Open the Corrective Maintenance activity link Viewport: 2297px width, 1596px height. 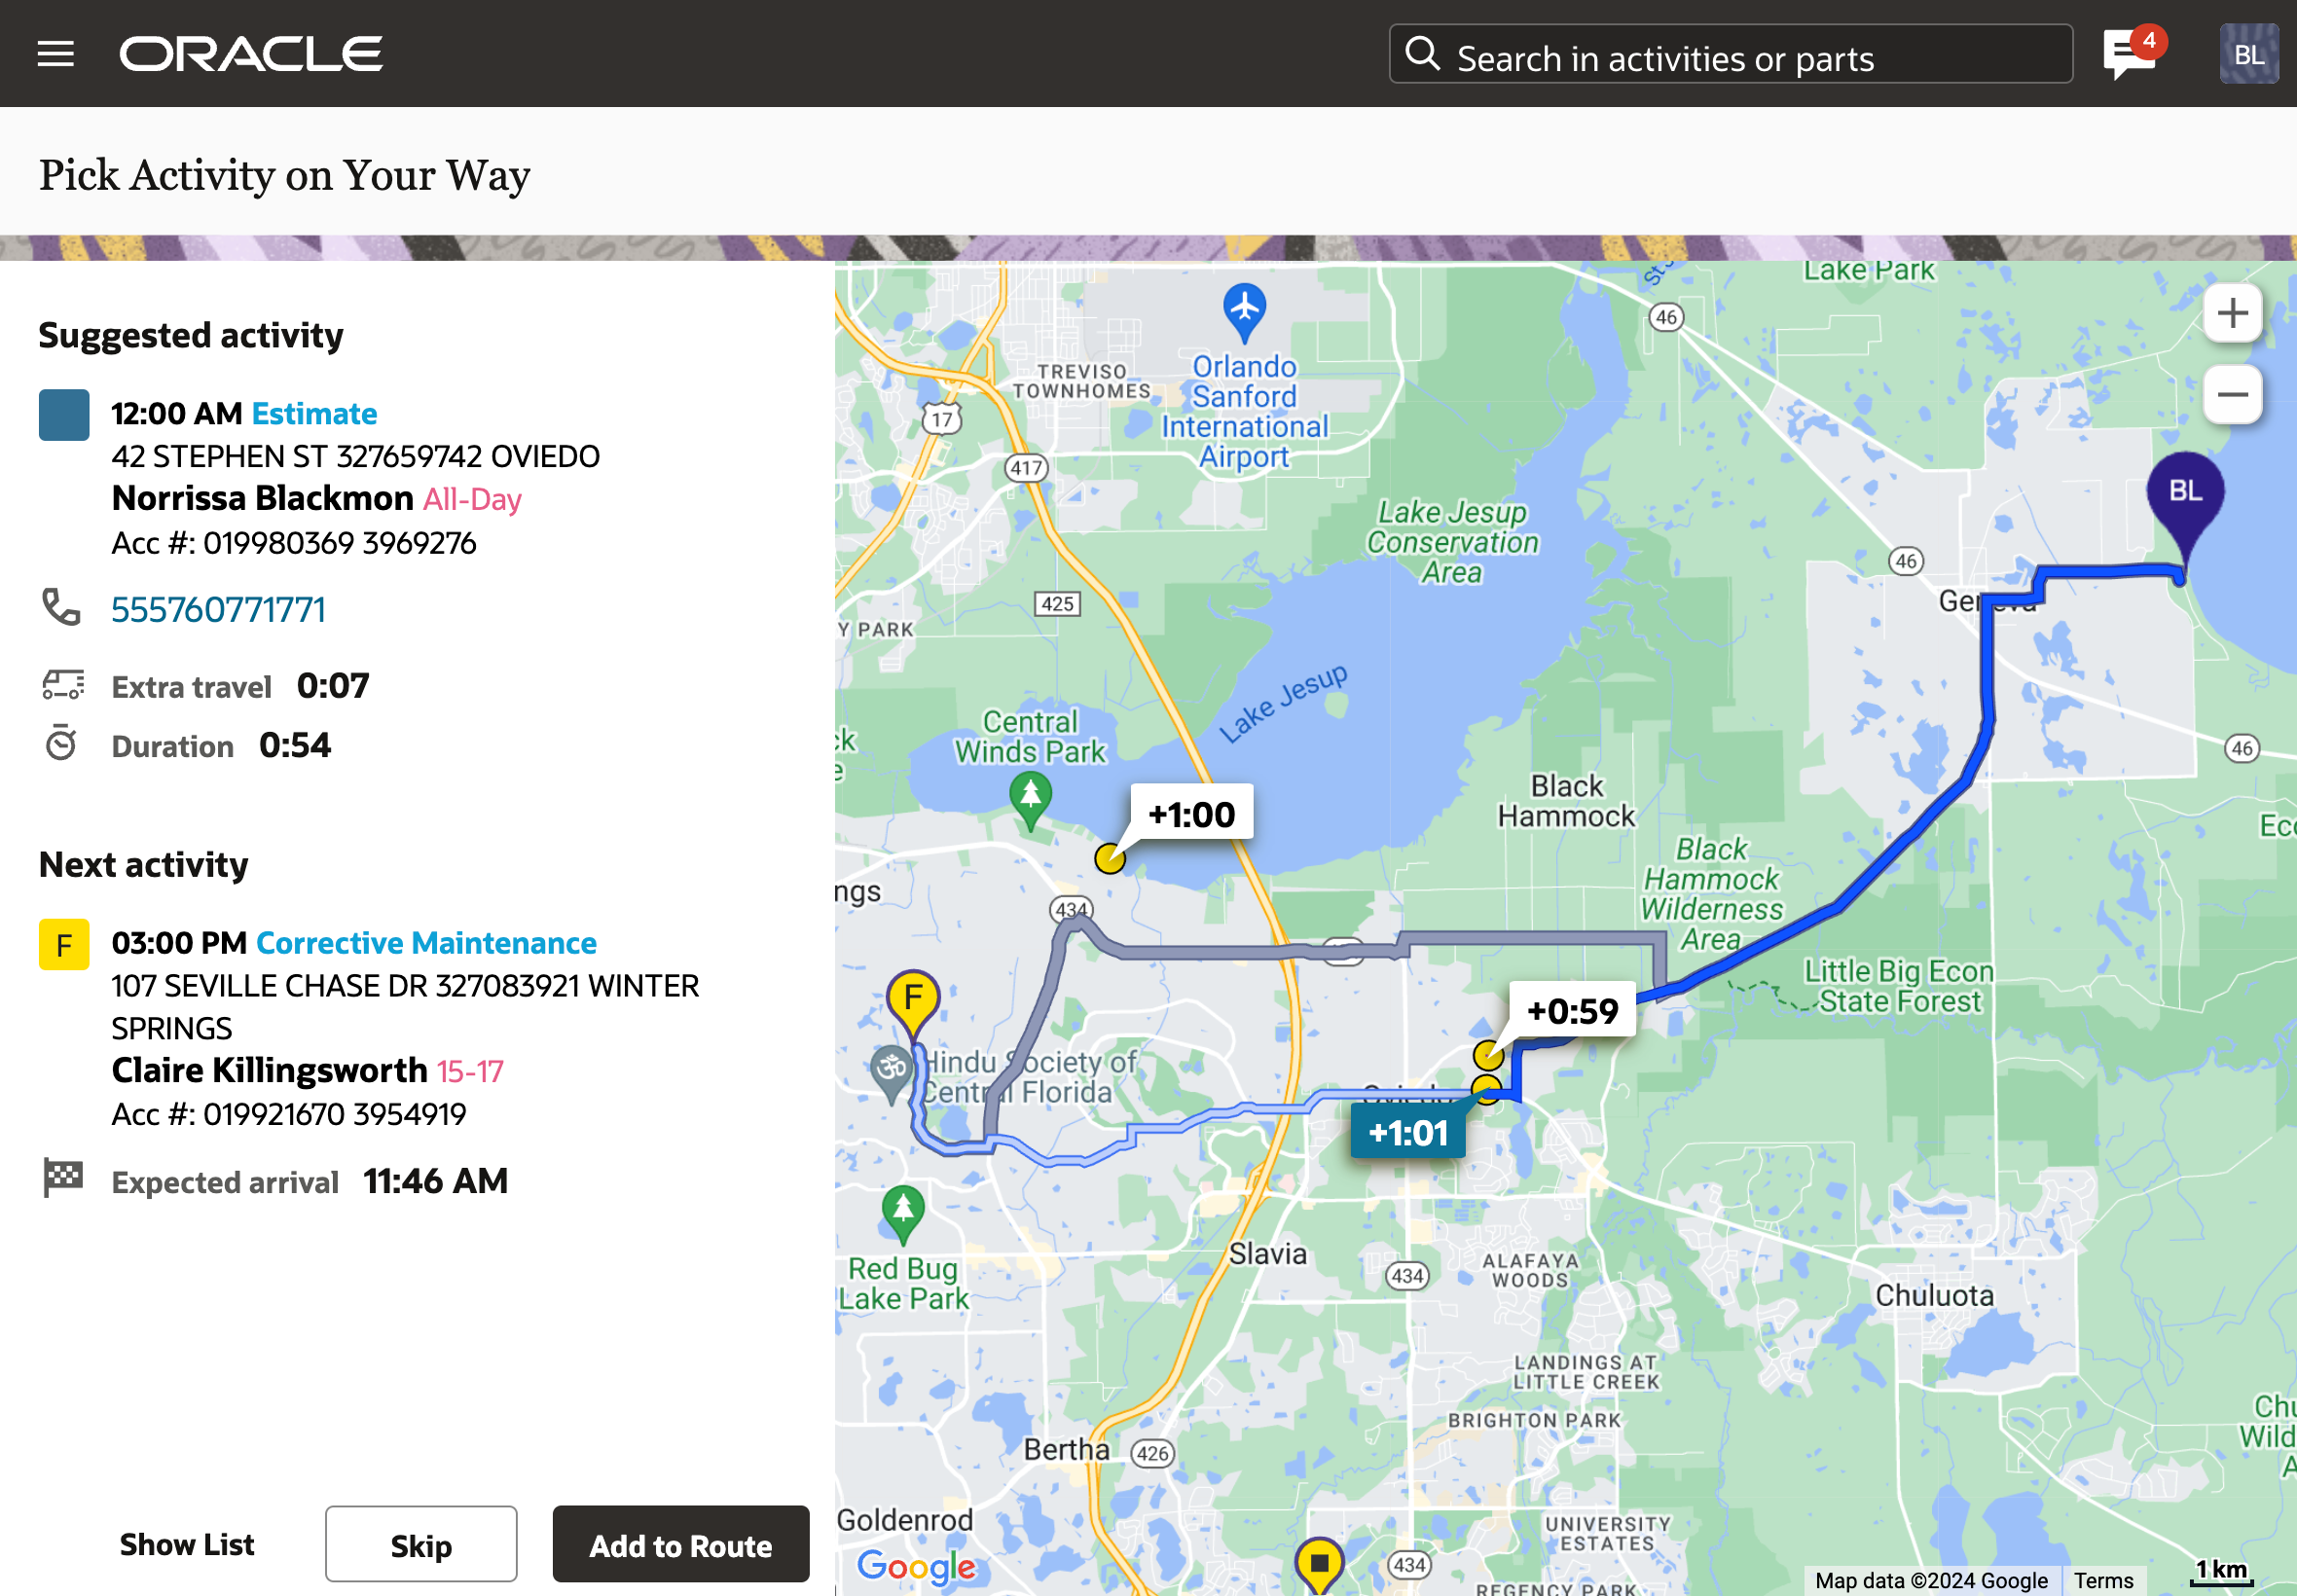coord(426,943)
